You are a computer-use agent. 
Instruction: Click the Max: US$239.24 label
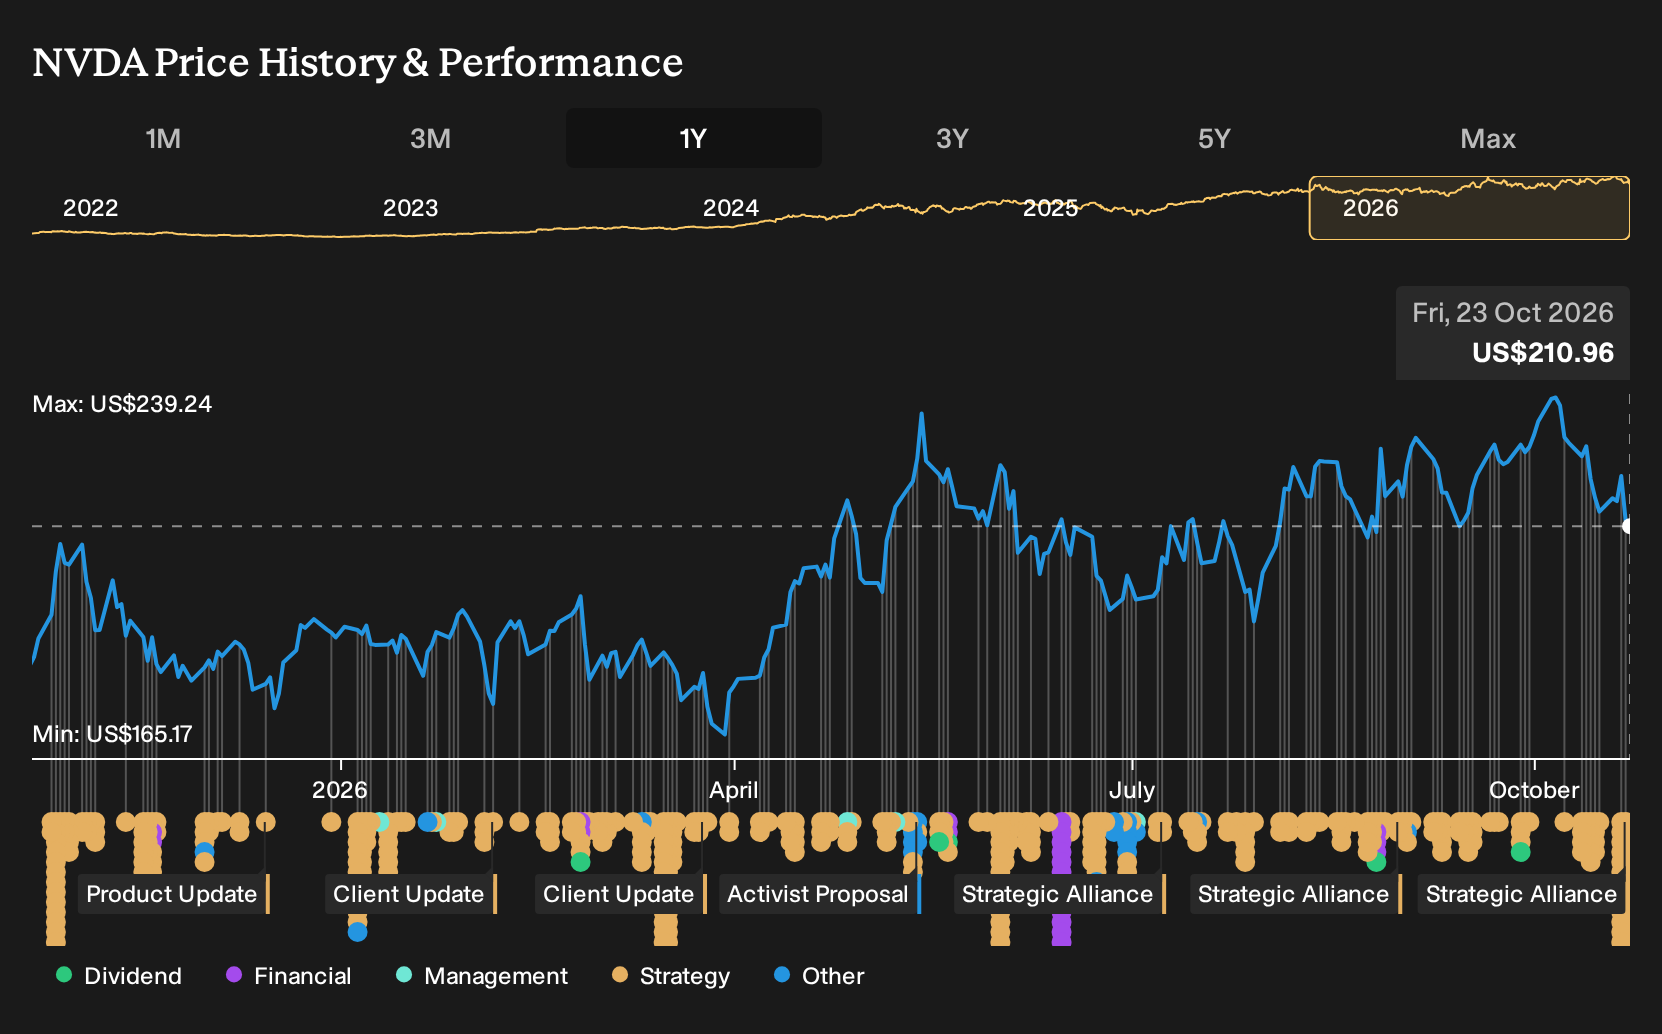coord(122,404)
